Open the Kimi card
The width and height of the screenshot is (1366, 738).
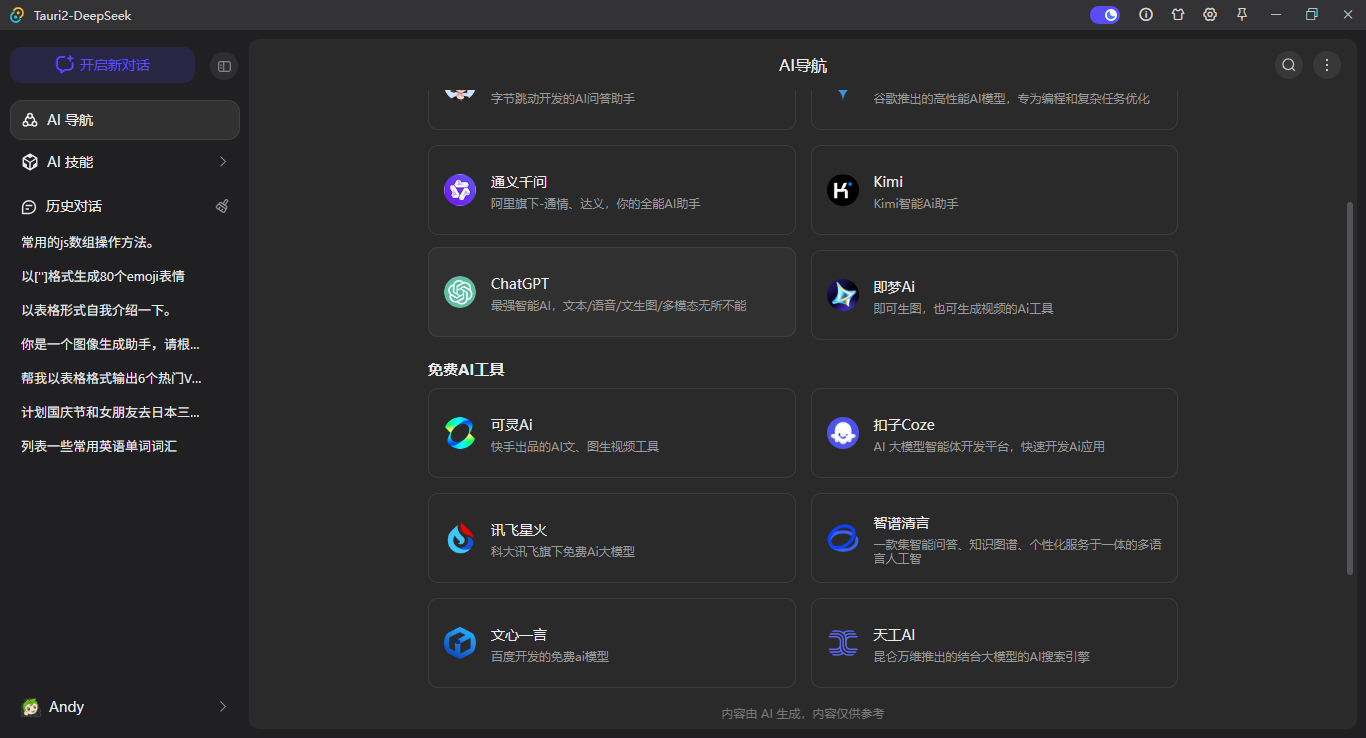coord(994,190)
